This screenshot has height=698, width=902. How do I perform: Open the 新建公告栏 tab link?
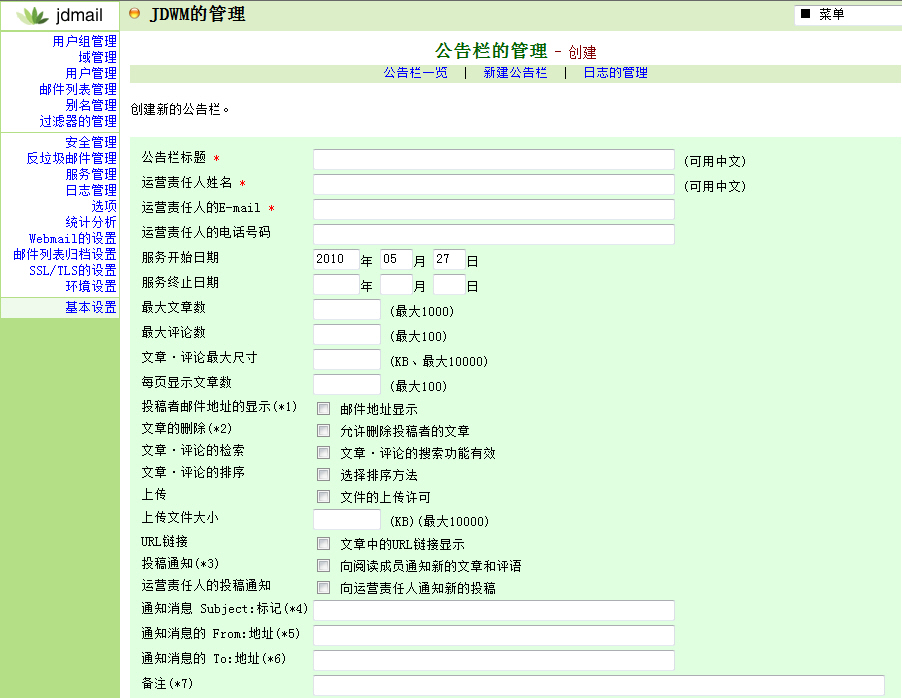tap(515, 73)
